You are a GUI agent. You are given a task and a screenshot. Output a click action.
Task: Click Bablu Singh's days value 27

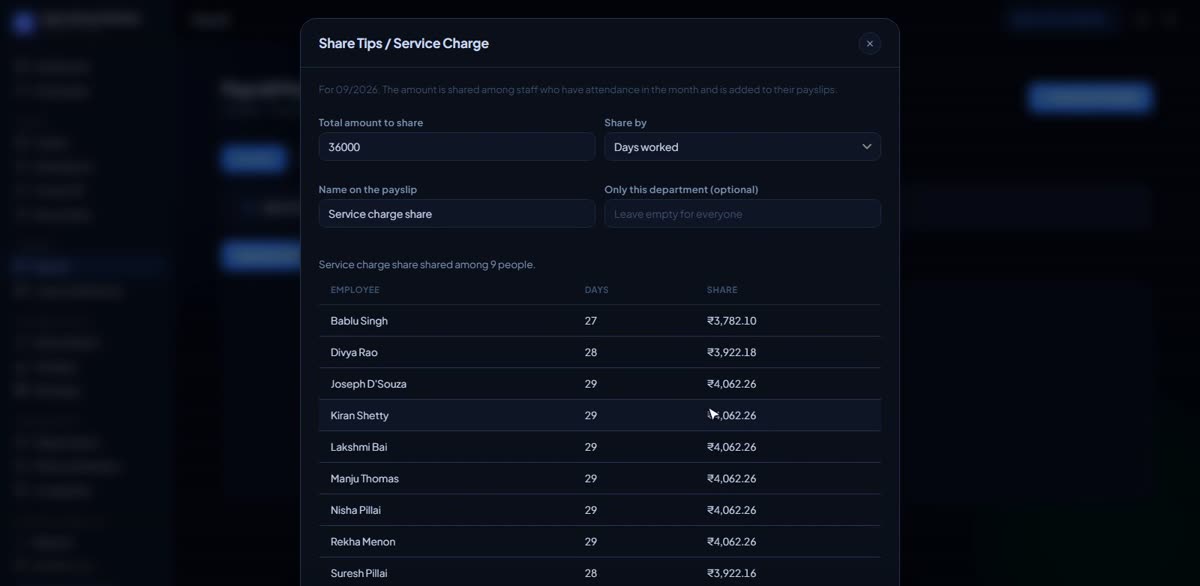[x=591, y=321]
